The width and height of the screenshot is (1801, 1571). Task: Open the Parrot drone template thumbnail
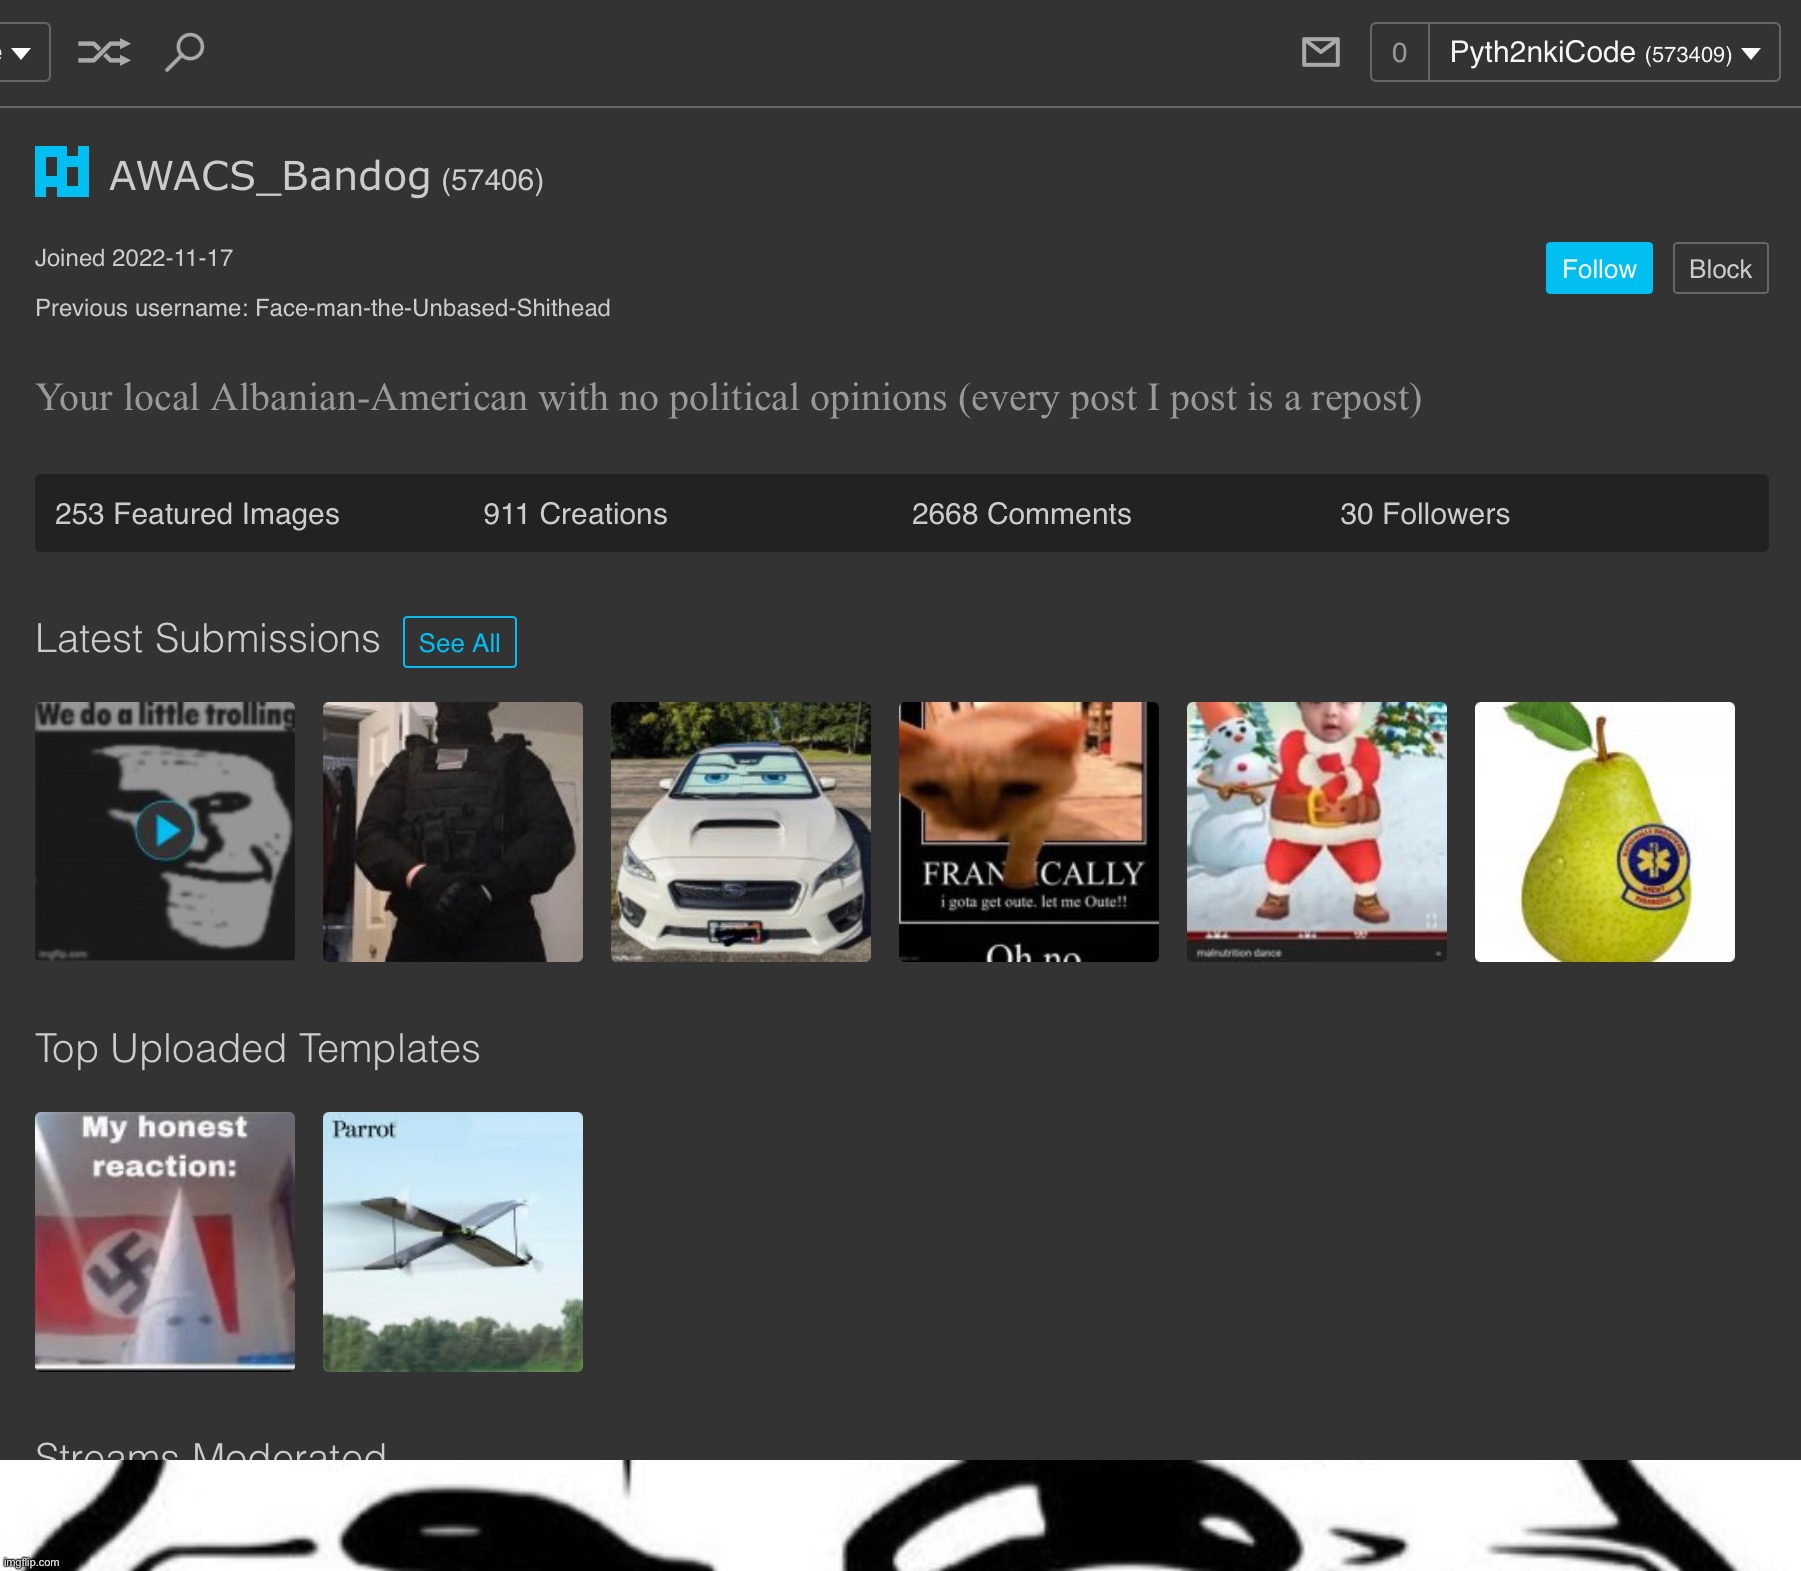point(452,1242)
